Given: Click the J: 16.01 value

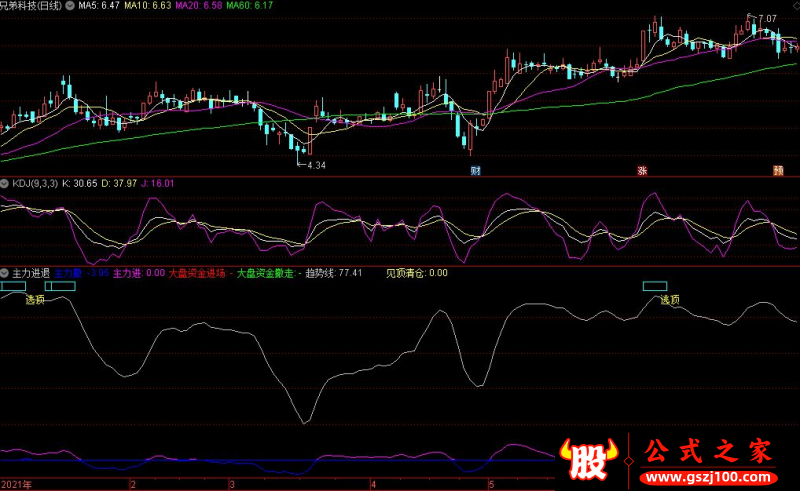Looking at the screenshot, I should pyautogui.click(x=158, y=183).
